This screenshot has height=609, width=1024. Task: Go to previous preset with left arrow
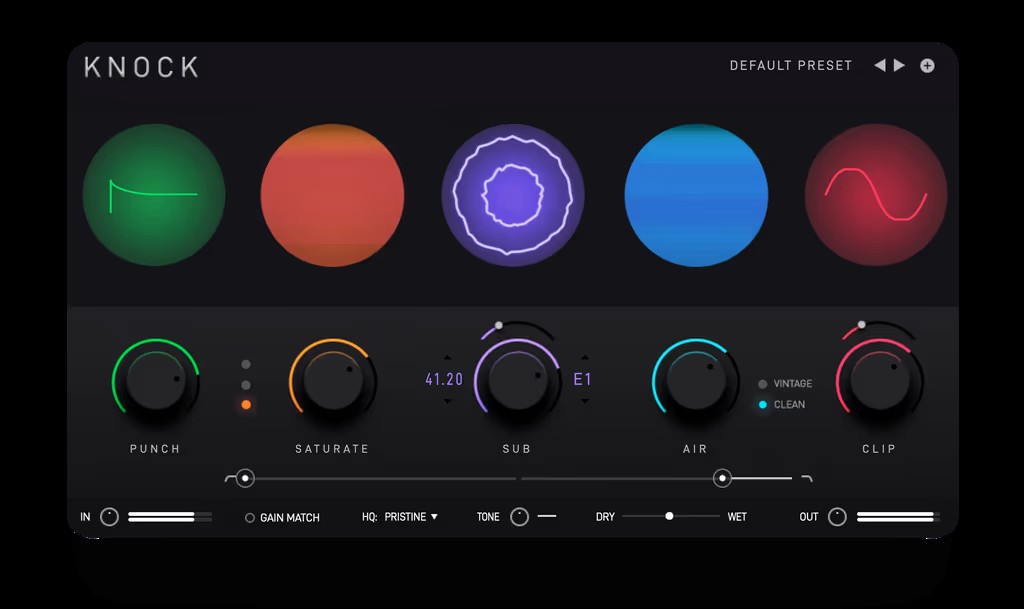click(x=880, y=65)
